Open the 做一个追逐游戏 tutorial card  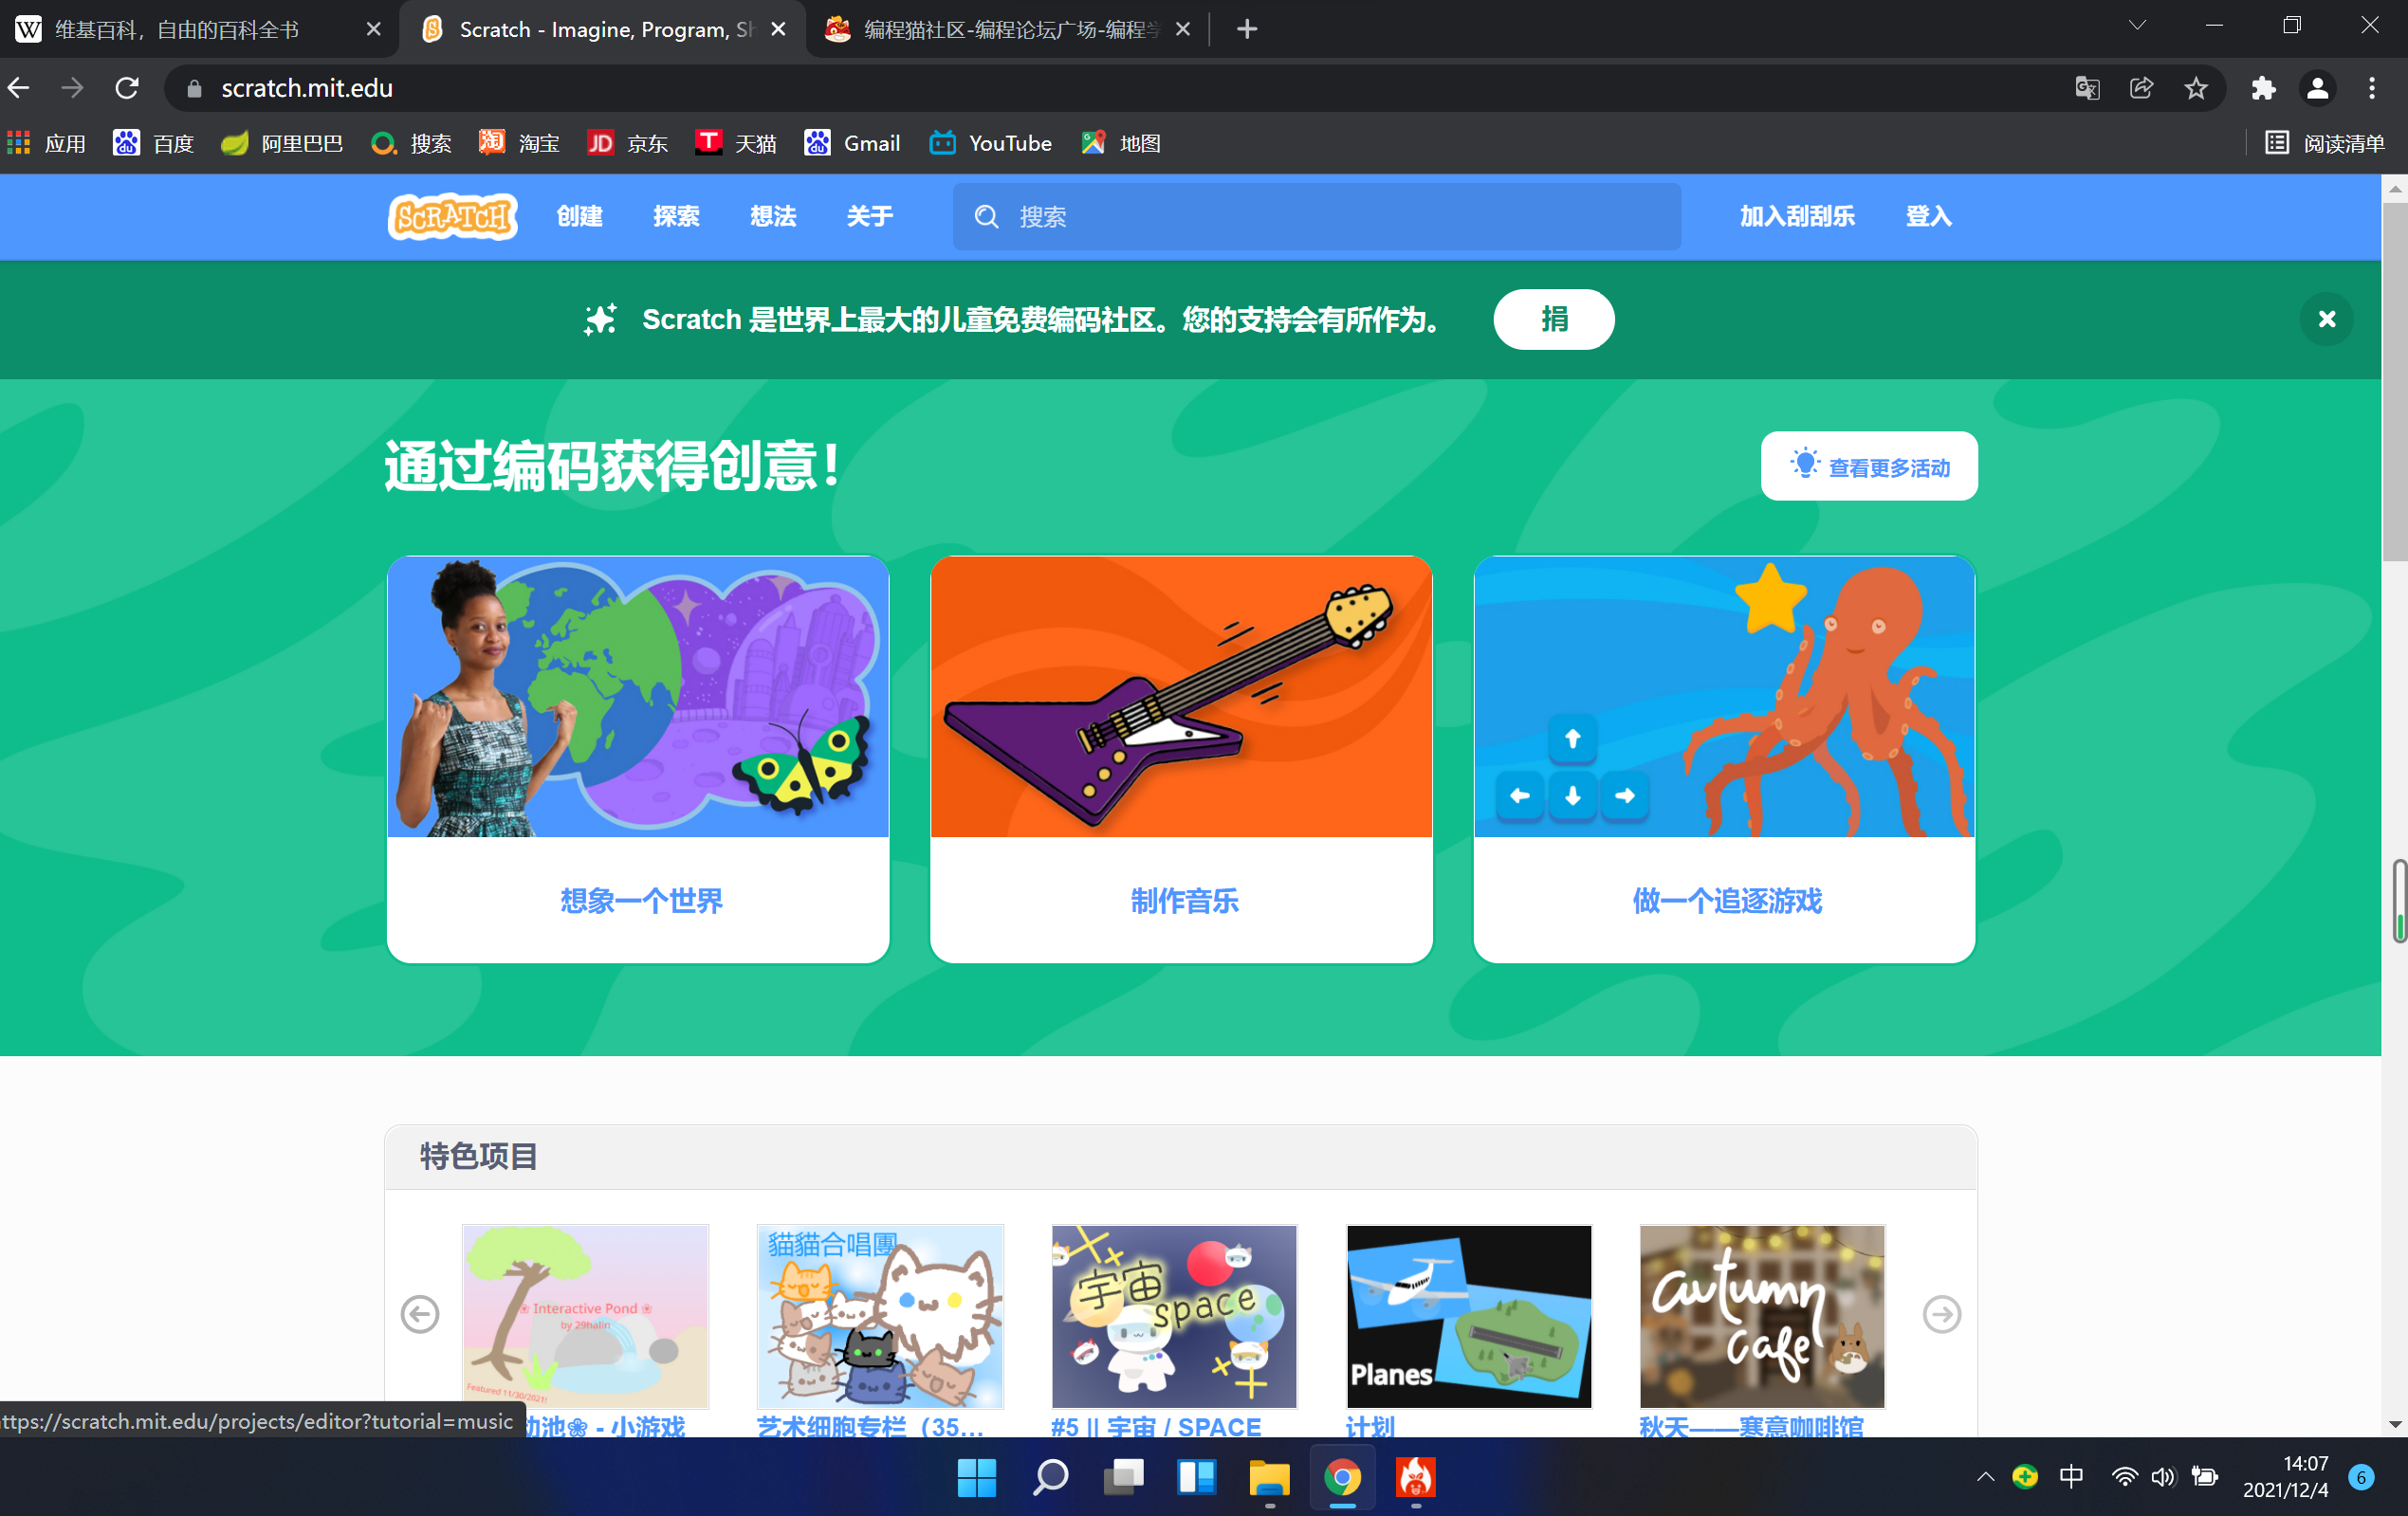(x=1724, y=759)
